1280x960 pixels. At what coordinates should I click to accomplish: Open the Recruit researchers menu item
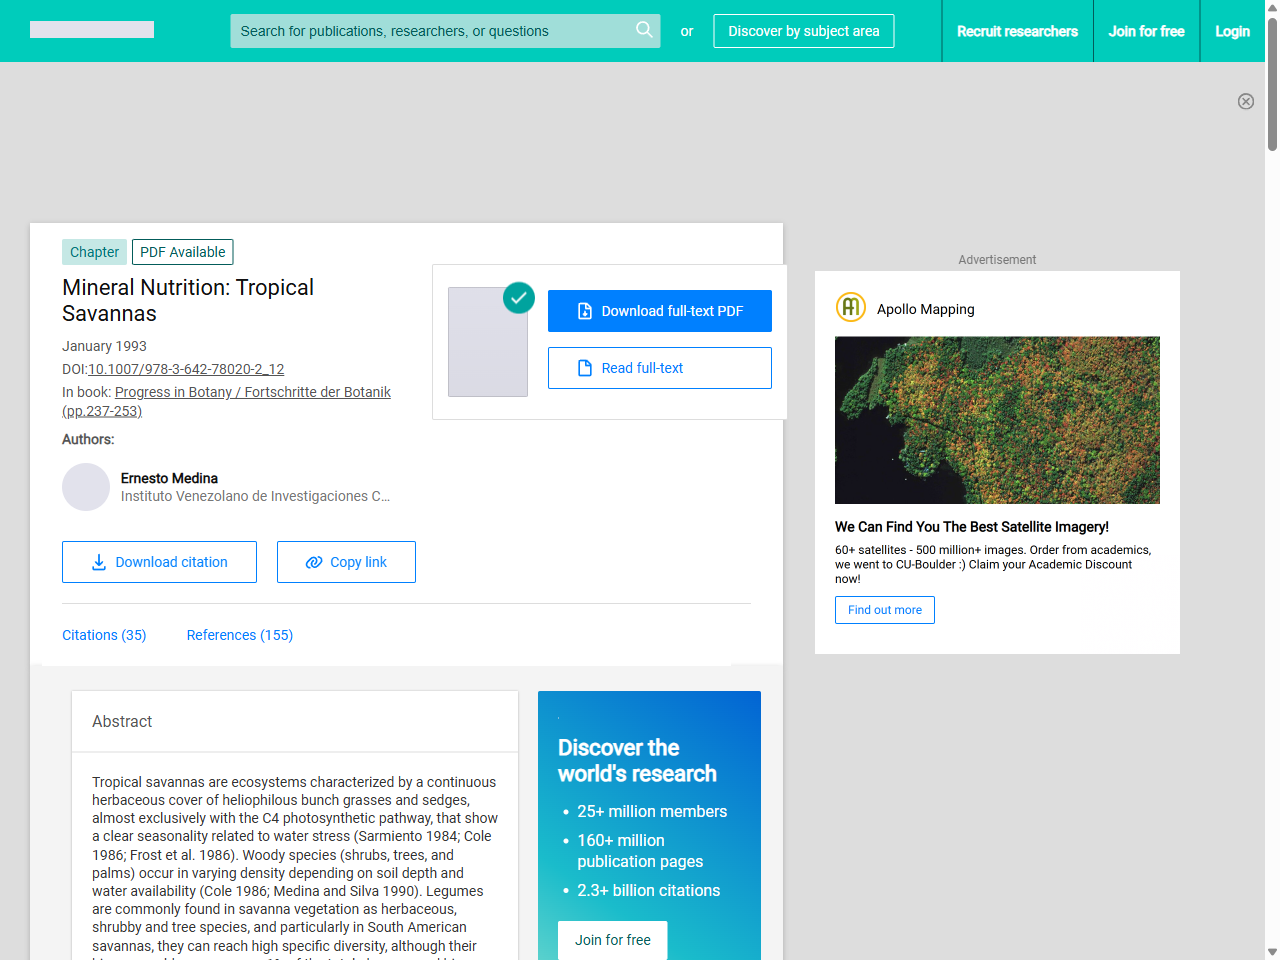click(1018, 31)
